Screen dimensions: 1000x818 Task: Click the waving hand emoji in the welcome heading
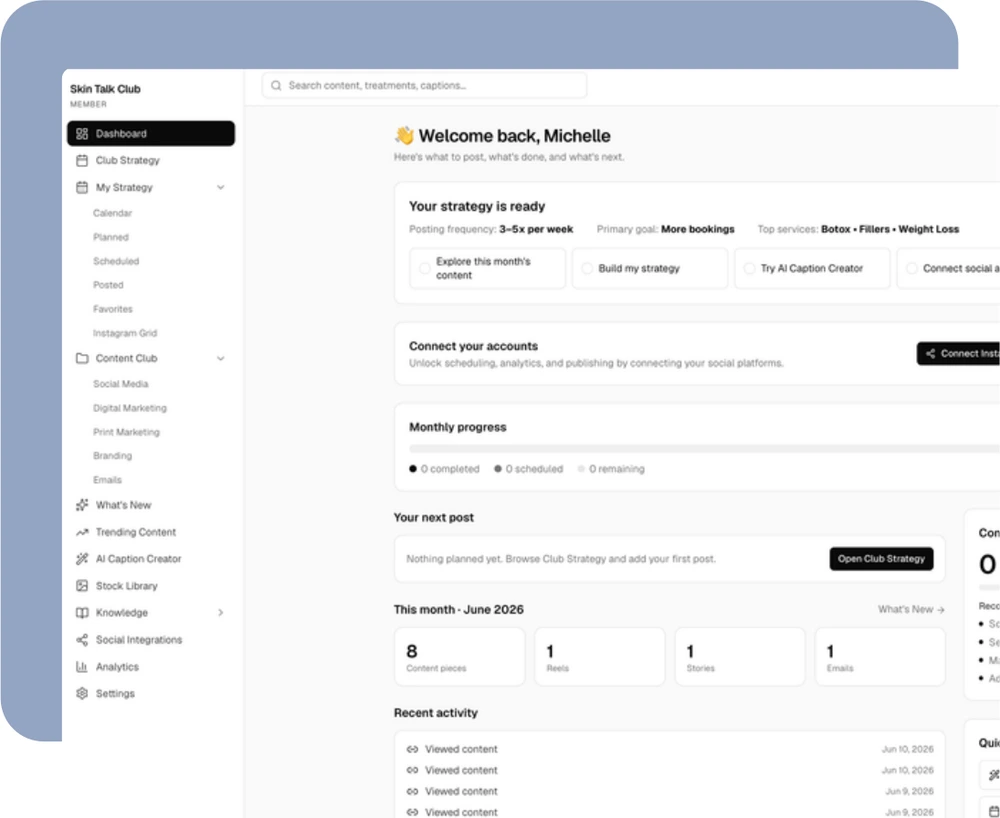point(404,135)
